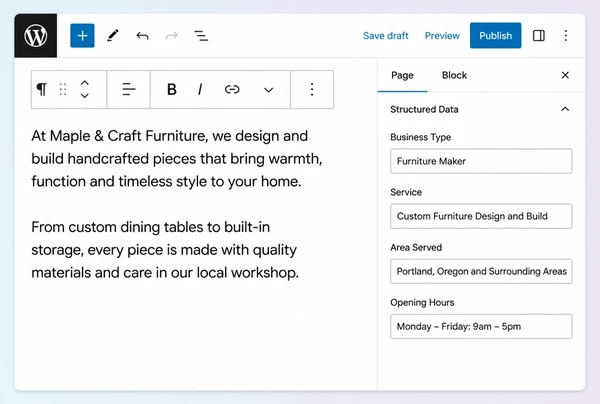
Task: Click the paragraph block type icon
Action: coord(41,89)
